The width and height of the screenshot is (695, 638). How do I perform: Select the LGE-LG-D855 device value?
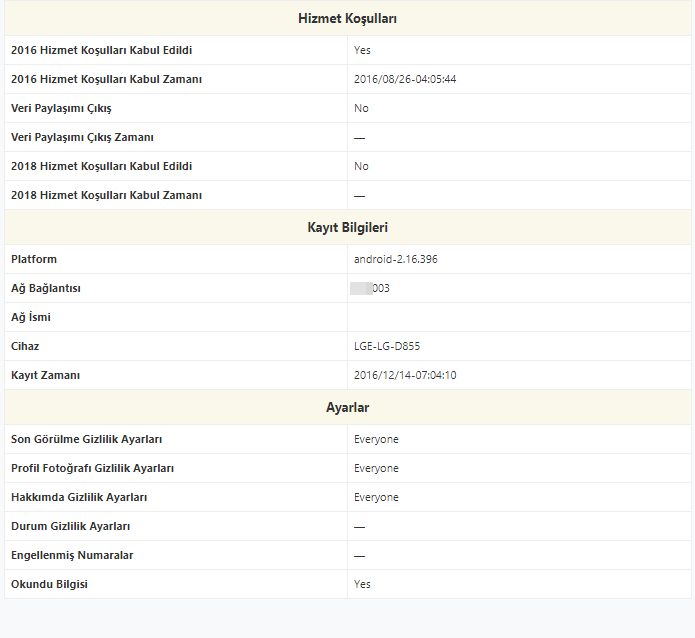(387, 346)
